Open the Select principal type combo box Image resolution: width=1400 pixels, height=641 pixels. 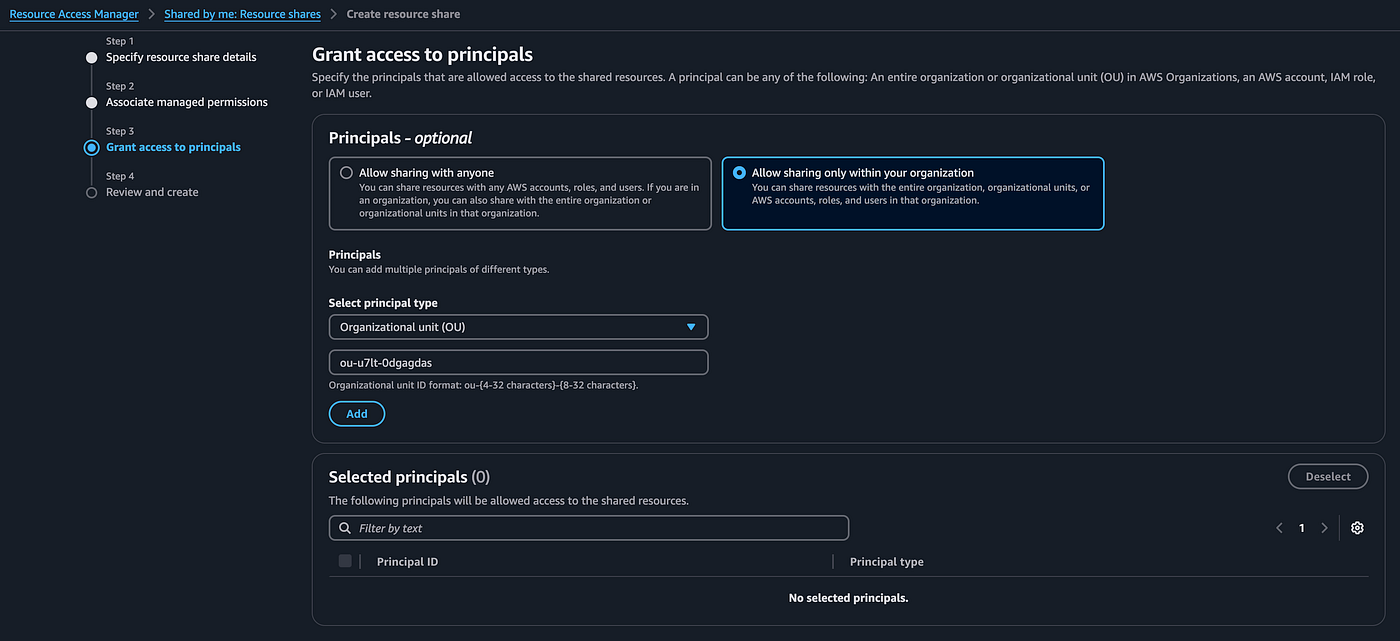click(x=518, y=326)
